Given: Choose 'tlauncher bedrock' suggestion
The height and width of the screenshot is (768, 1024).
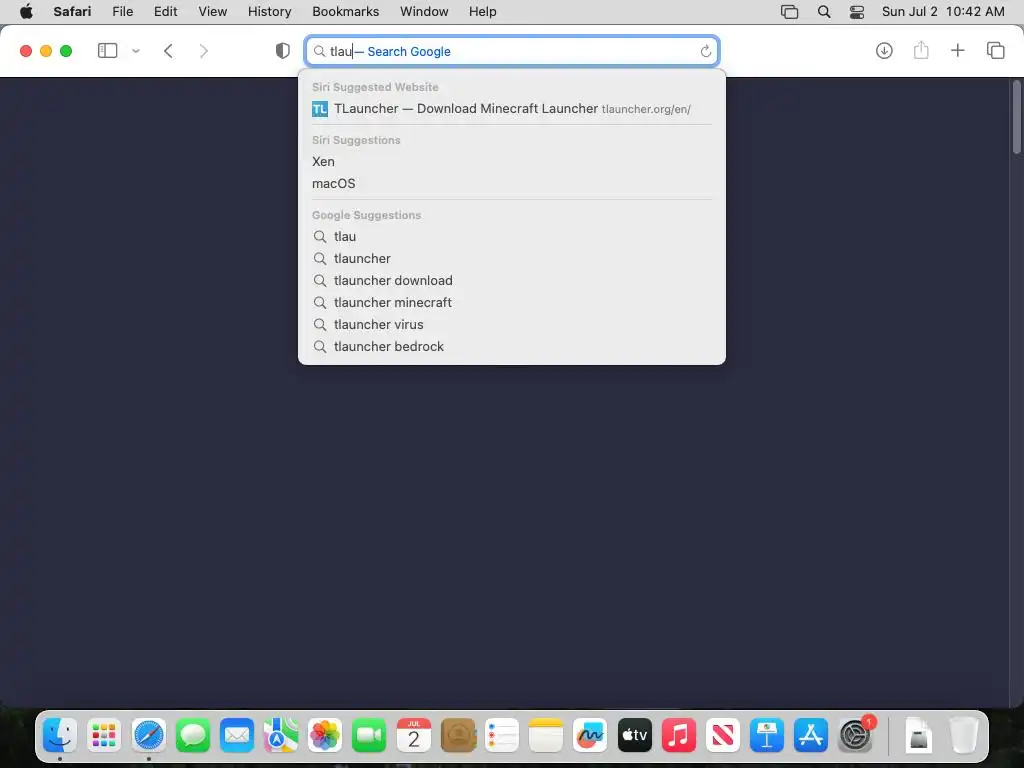Looking at the screenshot, I should click(512, 347).
